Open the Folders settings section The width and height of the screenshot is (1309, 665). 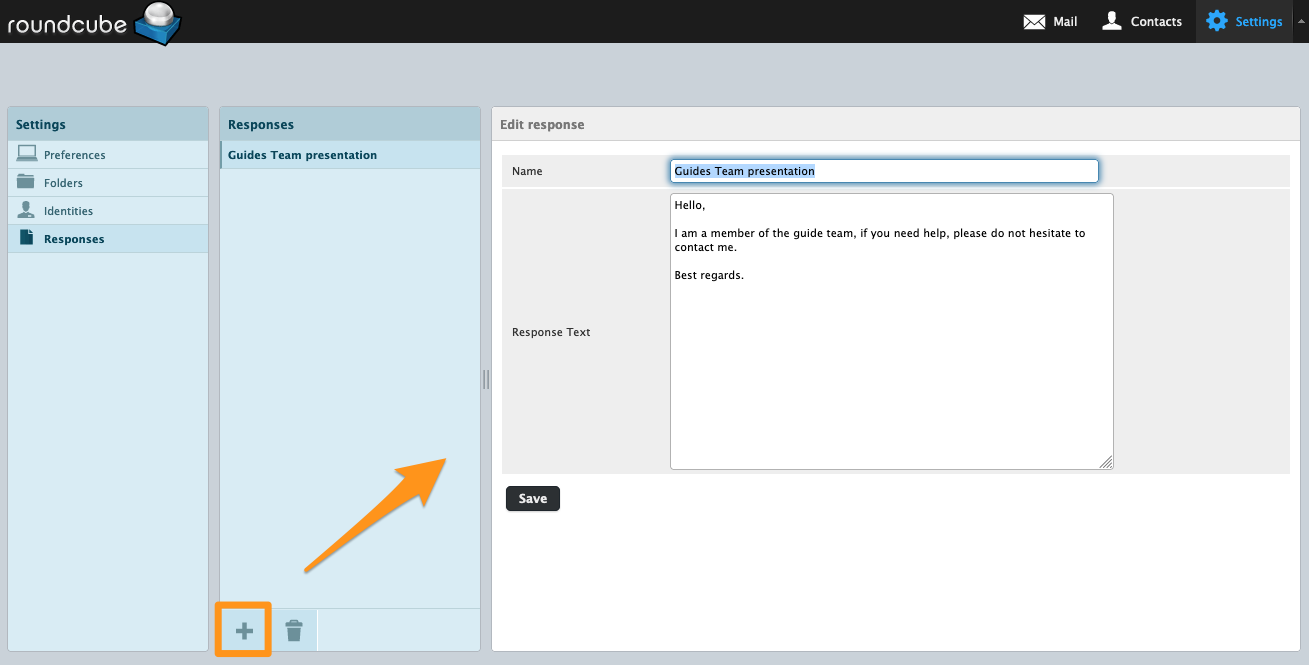pos(63,183)
